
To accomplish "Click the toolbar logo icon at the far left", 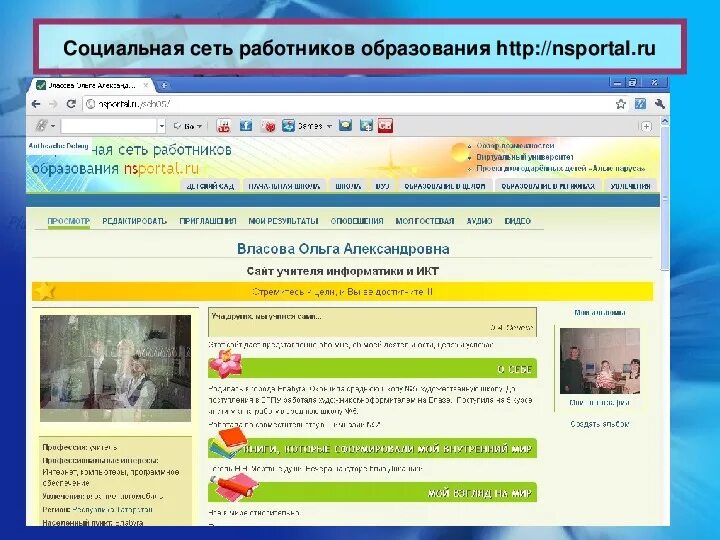I will click(41, 125).
